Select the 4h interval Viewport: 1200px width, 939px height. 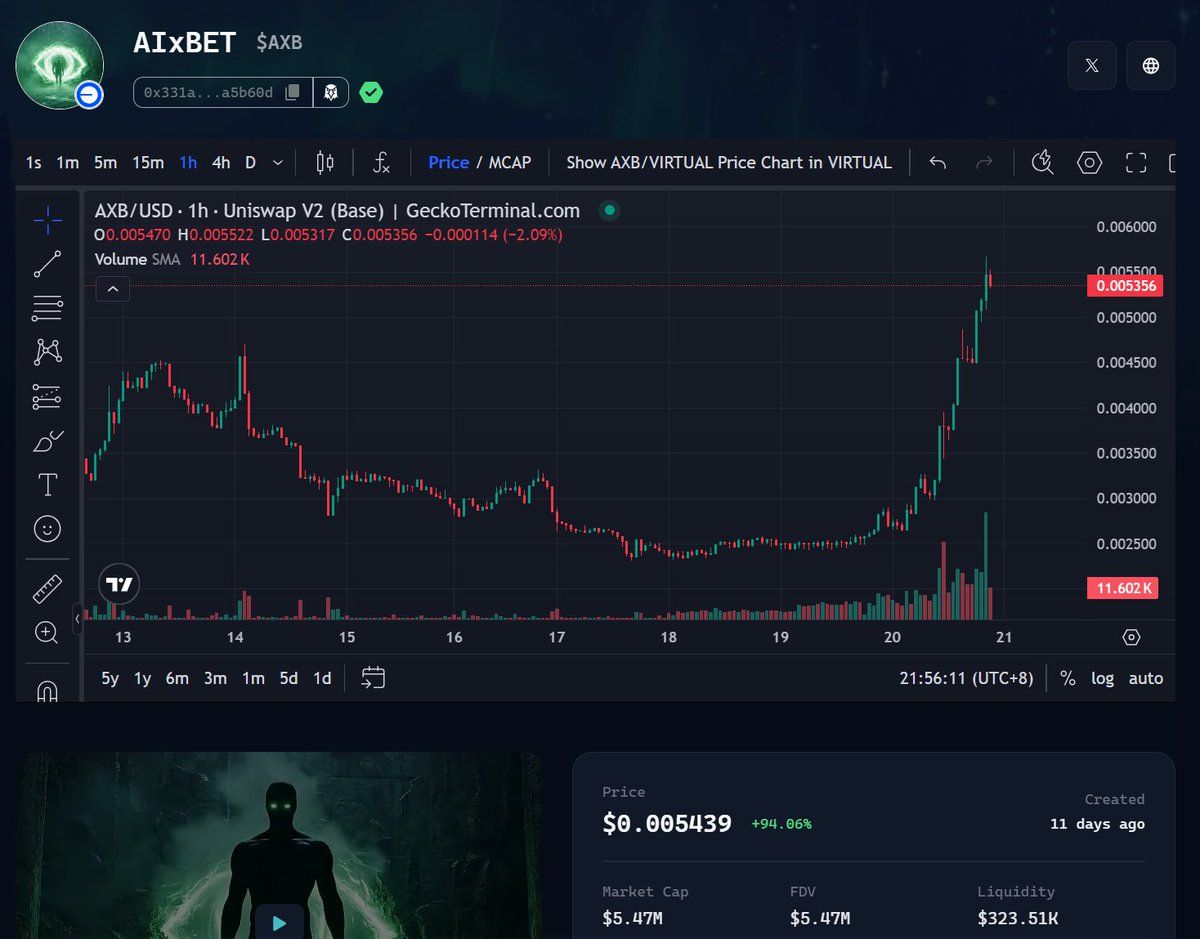(221, 162)
